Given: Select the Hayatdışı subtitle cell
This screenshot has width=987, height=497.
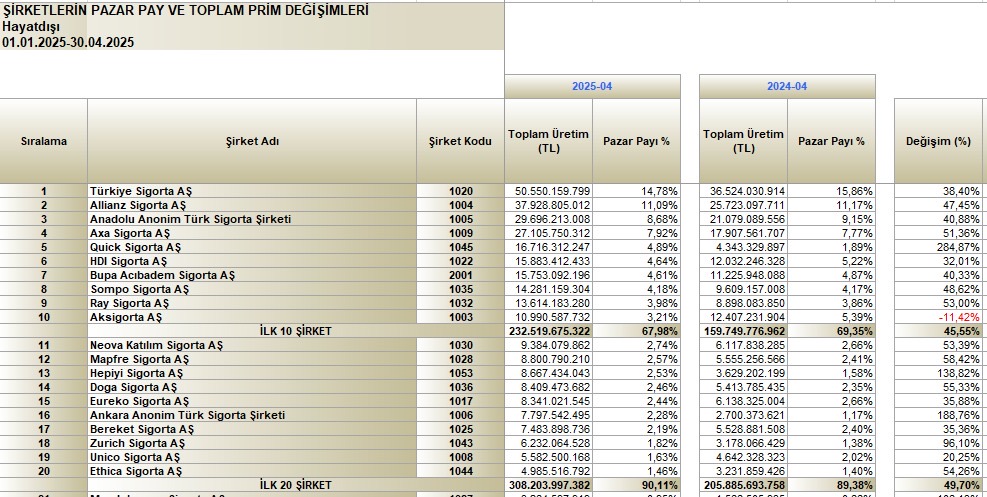Looking at the screenshot, I should [31, 26].
